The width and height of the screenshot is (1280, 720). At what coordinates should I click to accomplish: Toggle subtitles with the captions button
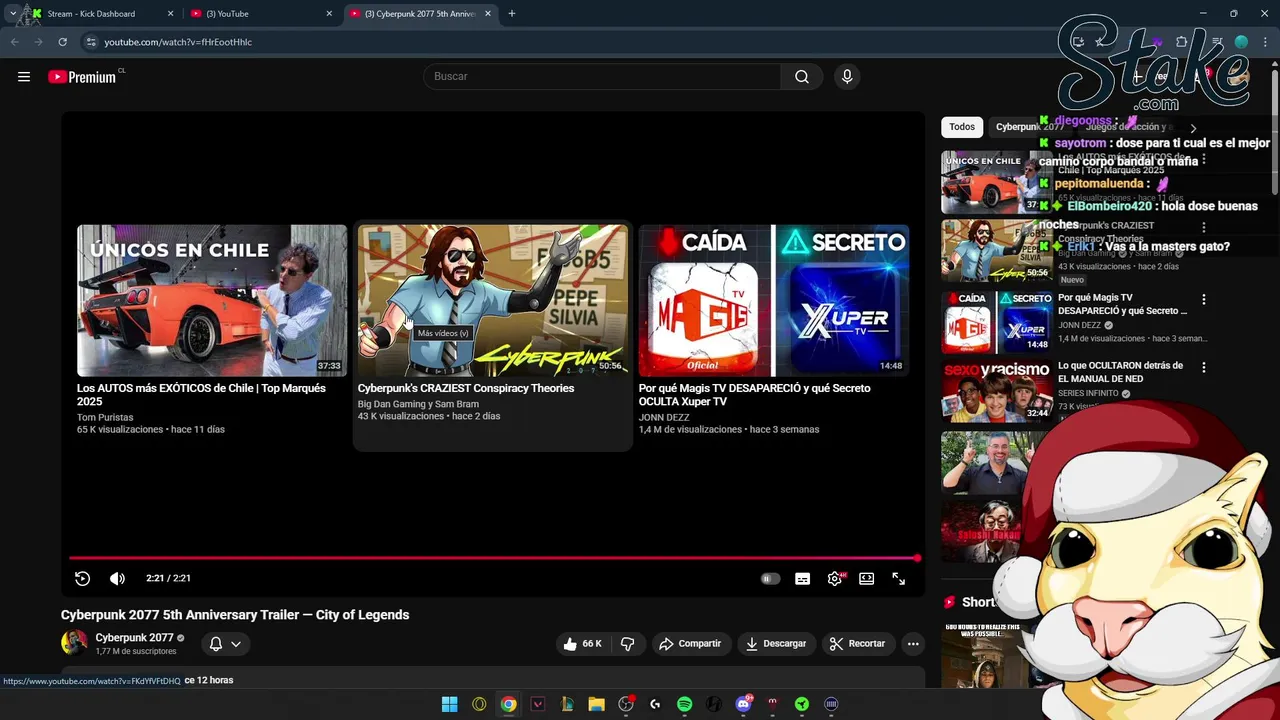[x=802, y=578]
